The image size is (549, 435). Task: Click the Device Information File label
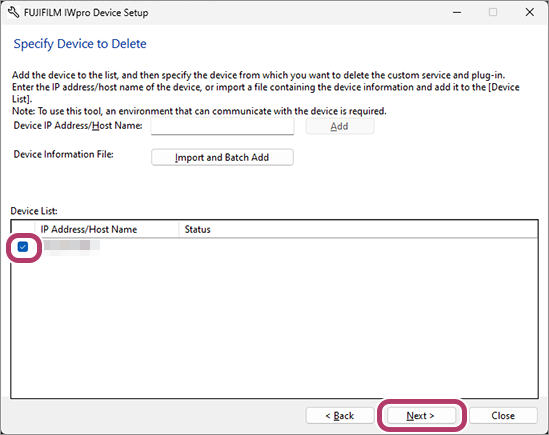[x=63, y=154]
